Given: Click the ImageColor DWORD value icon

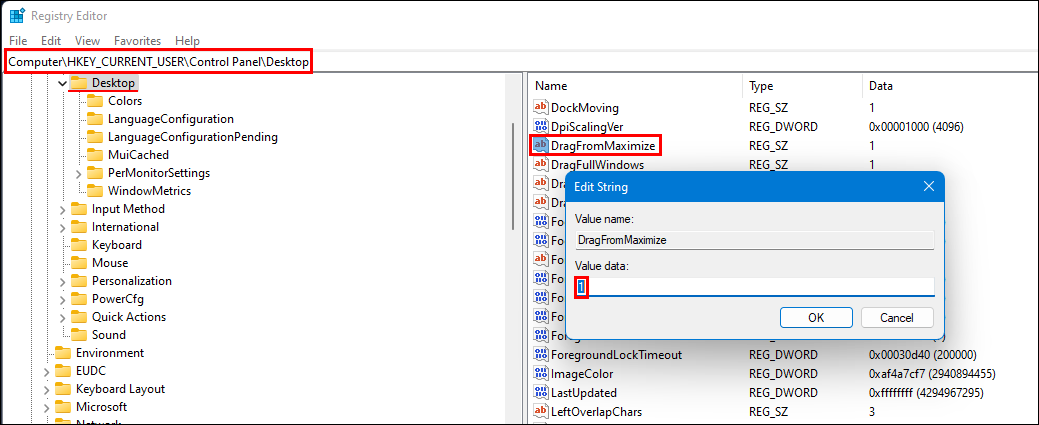Looking at the screenshot, I should [x=541, y=374].
